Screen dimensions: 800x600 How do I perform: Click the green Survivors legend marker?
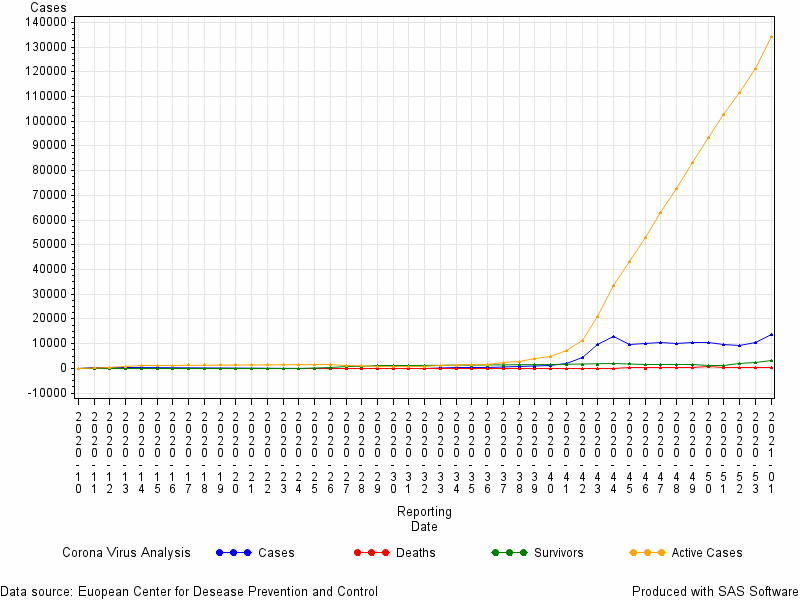tap(509, 553)
